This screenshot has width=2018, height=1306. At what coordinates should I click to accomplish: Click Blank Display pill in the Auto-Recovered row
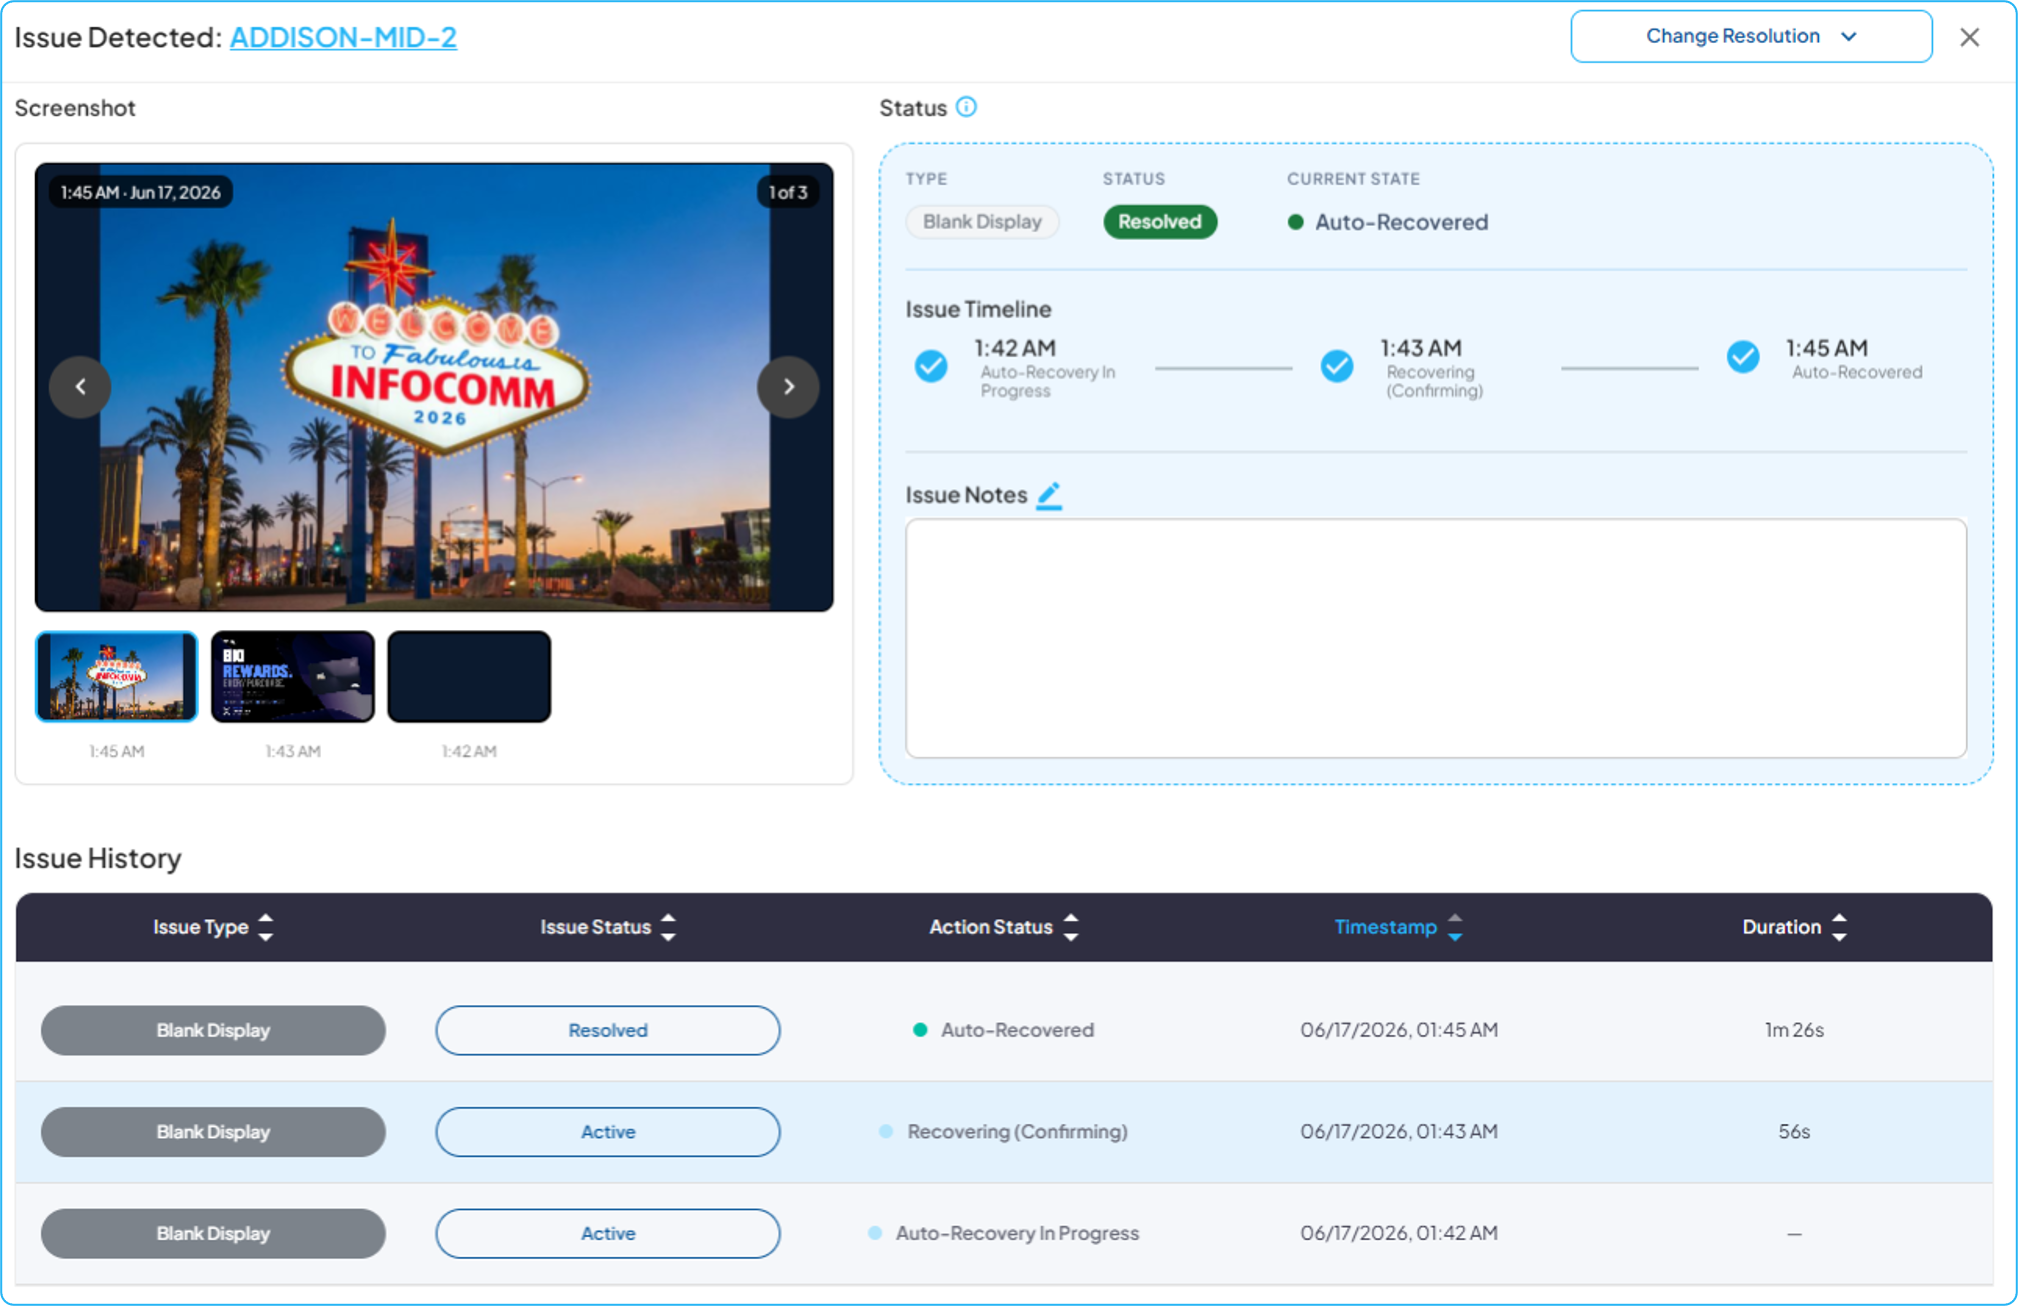pos(213,1030)
